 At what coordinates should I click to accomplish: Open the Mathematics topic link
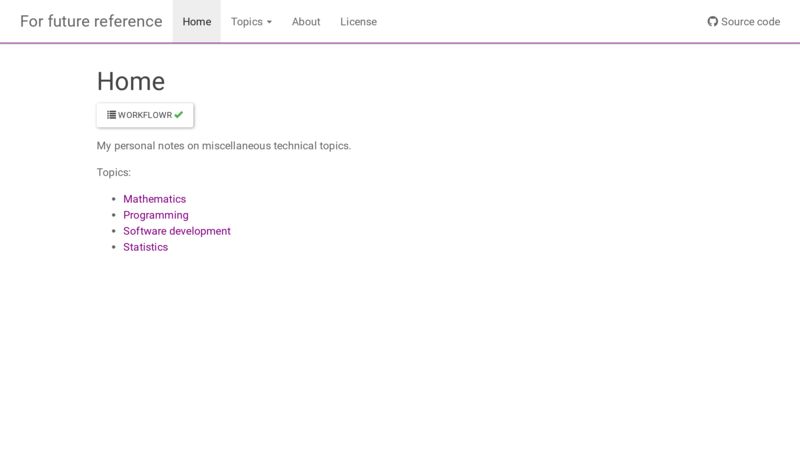[155, 199]
